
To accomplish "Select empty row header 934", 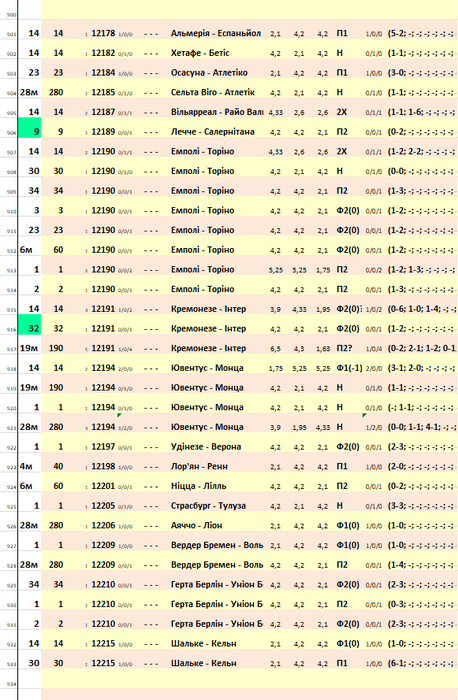I will coord(11,684).
